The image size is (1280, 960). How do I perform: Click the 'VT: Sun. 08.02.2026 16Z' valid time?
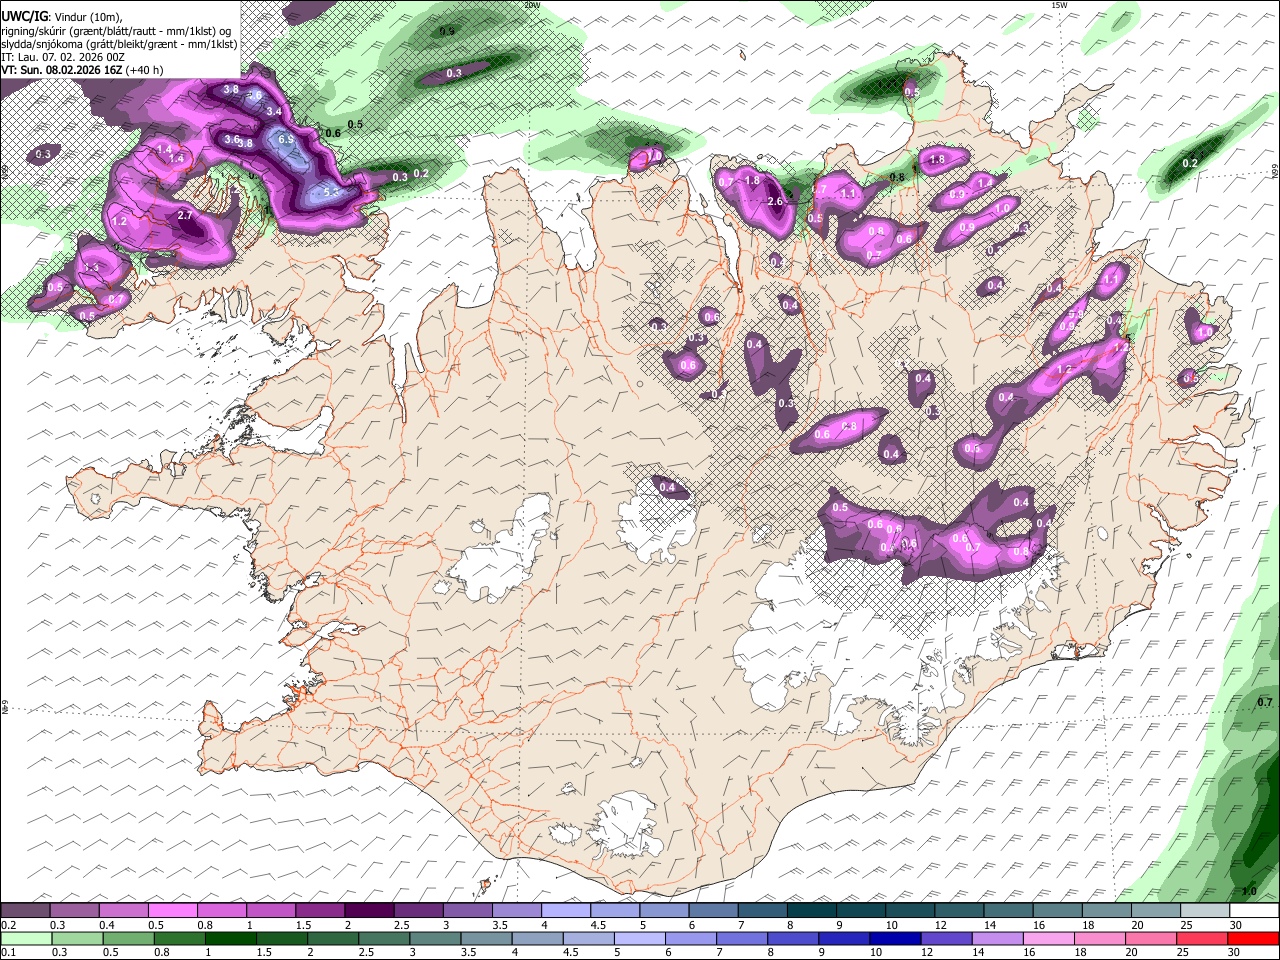coord(63,70)
